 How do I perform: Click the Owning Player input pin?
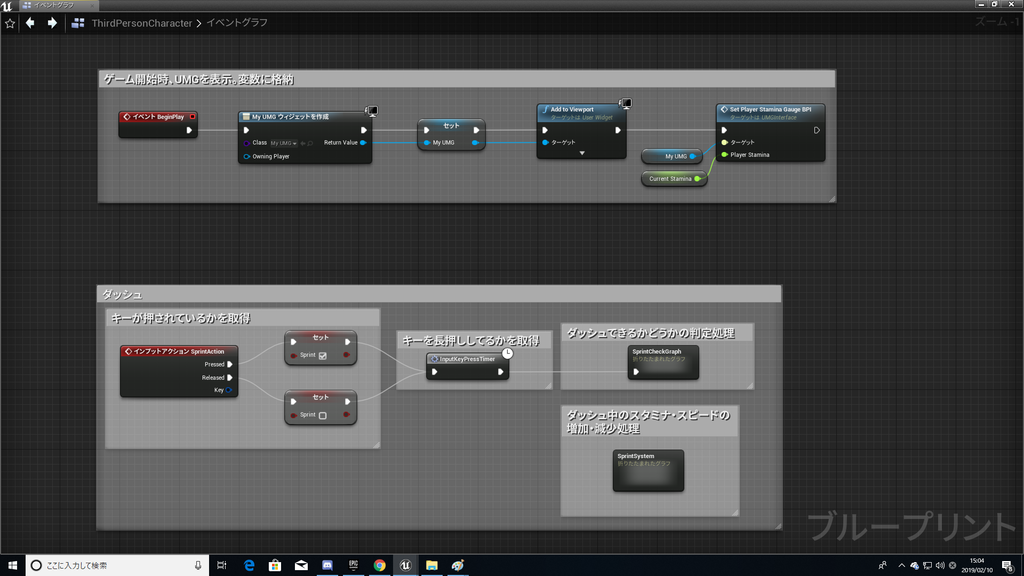point(246,157)
